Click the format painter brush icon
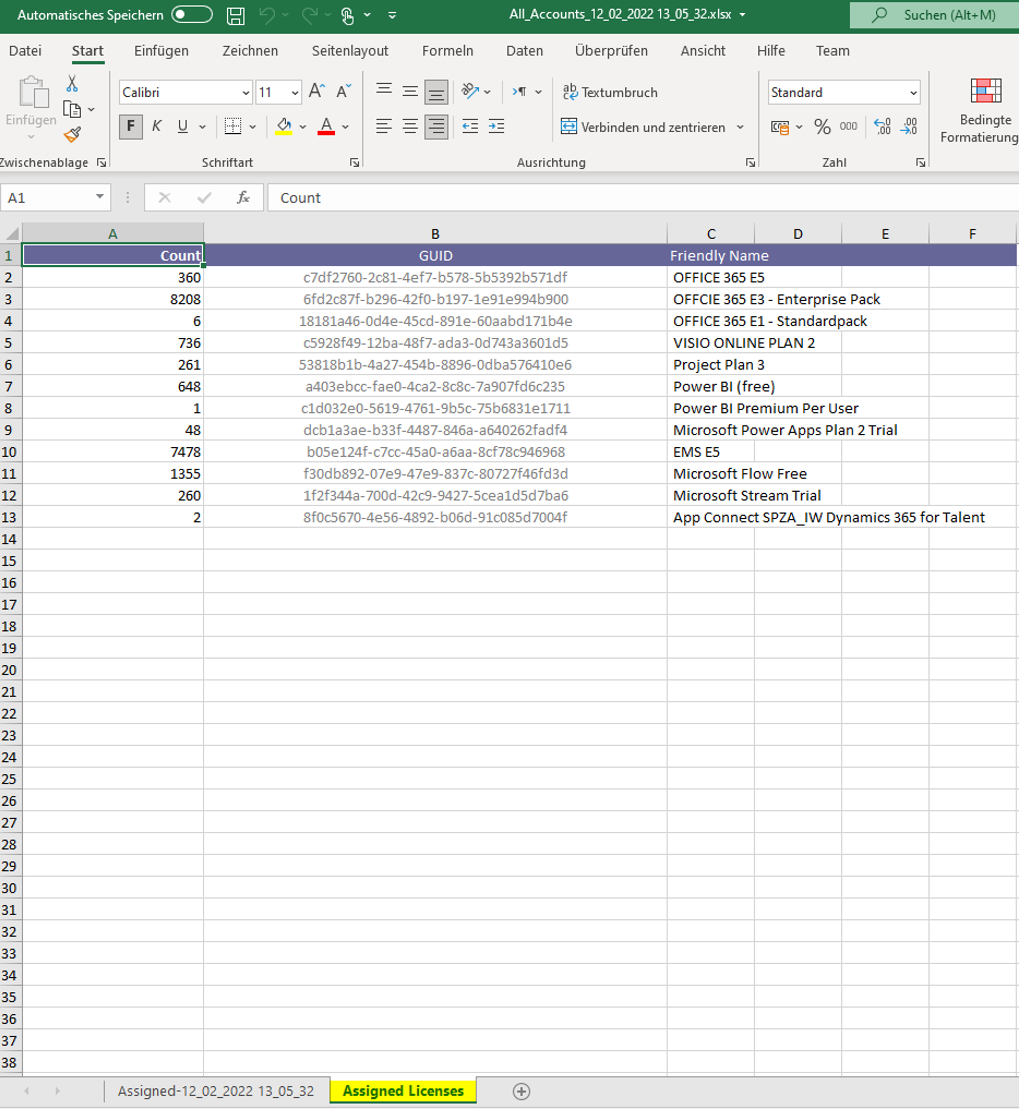Image resolution: width=1020 pixels, height=1109 pixels. pos(72,134)
